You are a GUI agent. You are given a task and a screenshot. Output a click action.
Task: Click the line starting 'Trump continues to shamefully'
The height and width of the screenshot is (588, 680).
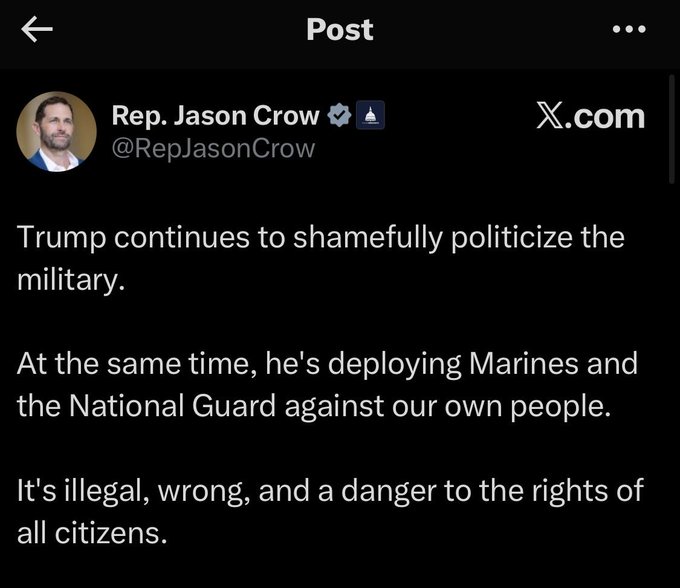coord(320,239)
